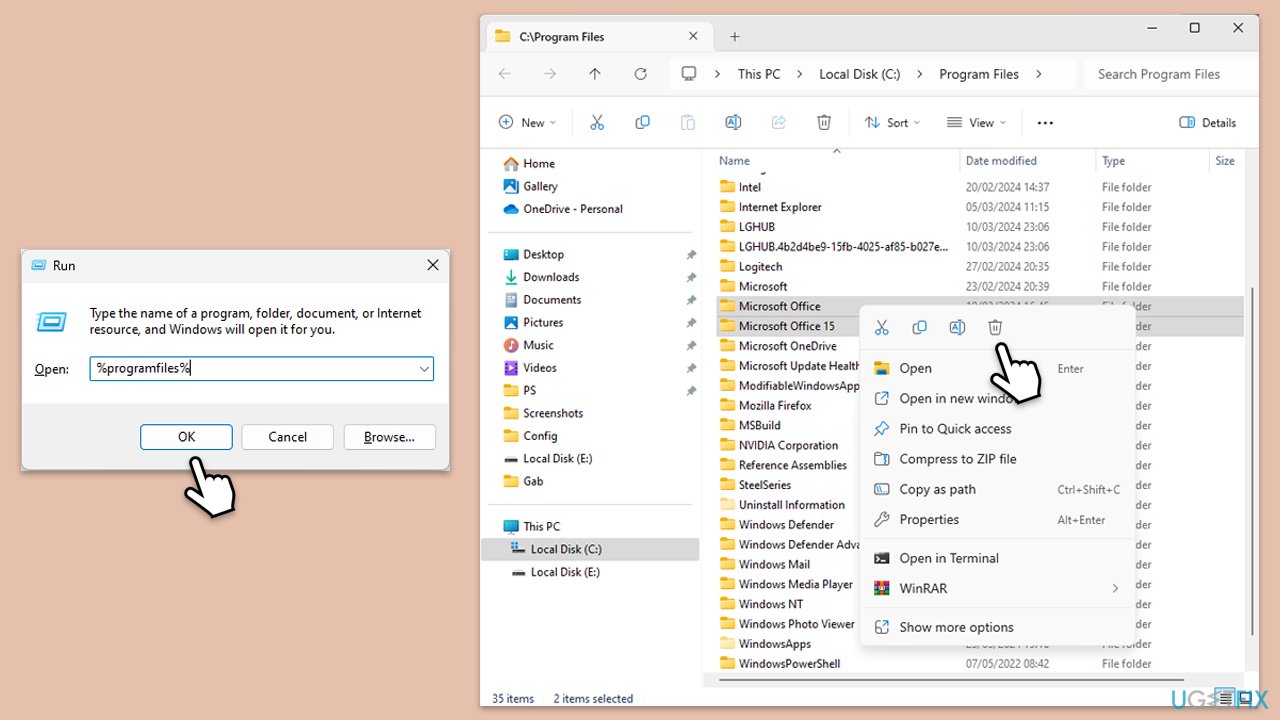The image size is (1280, 720).
Task: Click This PC in the address breadcrumb
Action: [x=759, y=74]
